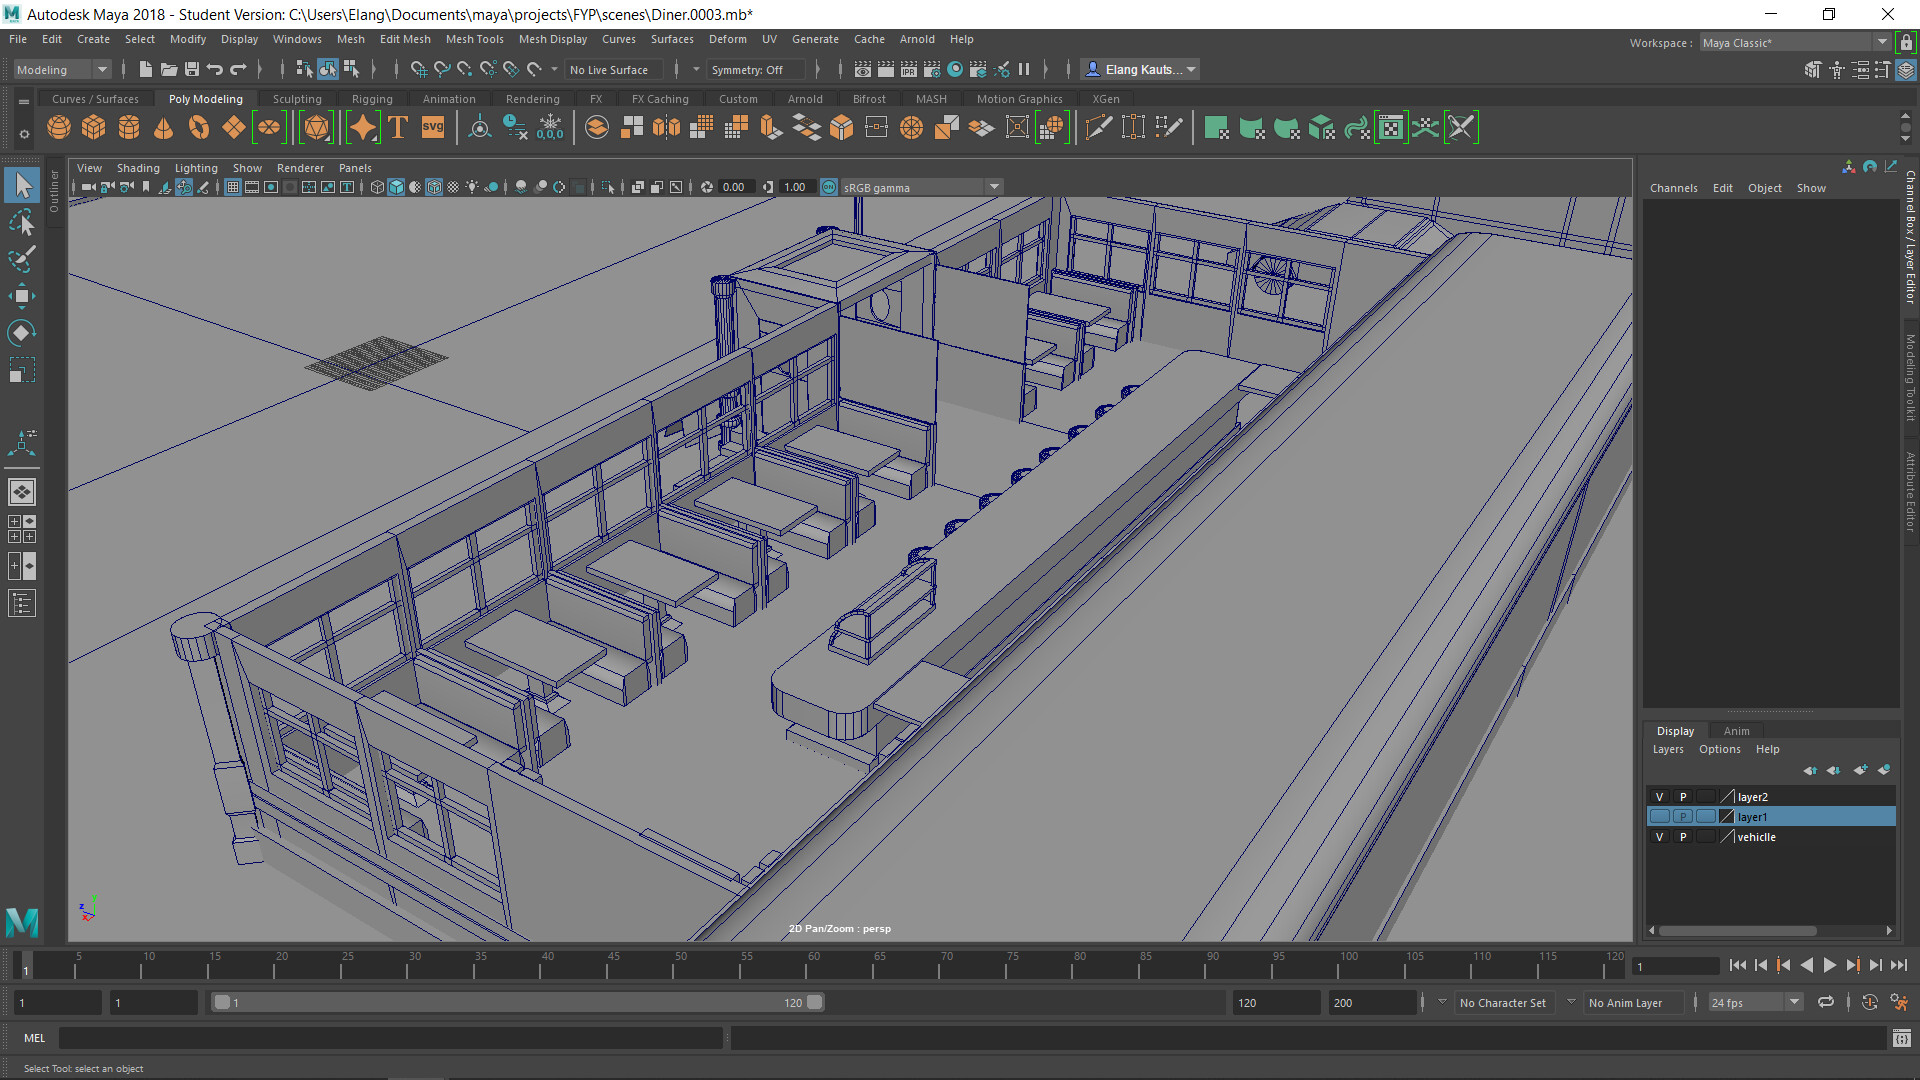1920x1080 pixels.
Task: Switch to the Anim tab
Action: point(1735,731)
